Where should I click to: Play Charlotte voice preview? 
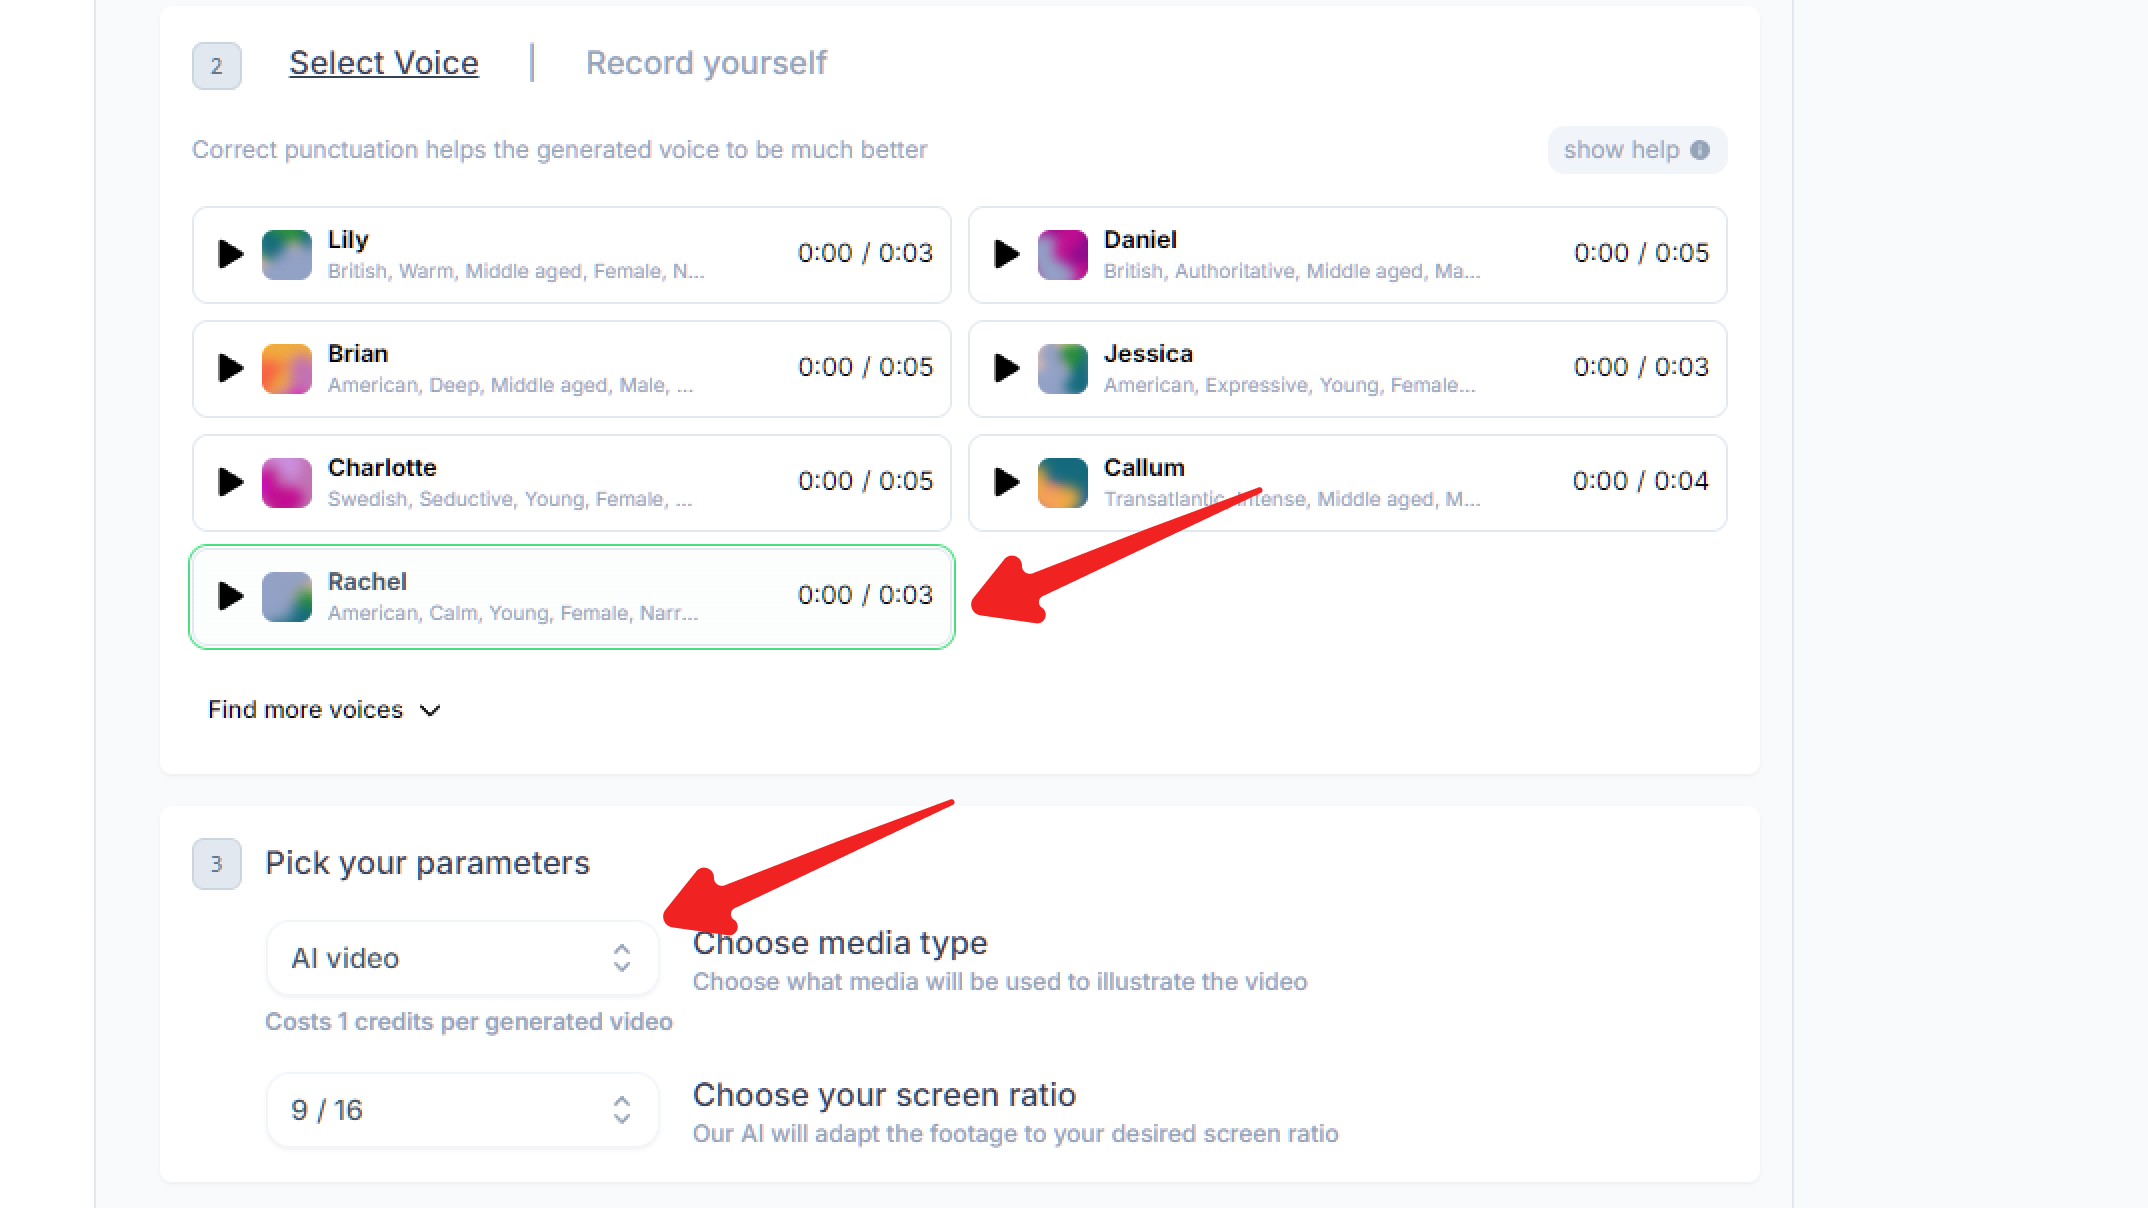(231, 482)
